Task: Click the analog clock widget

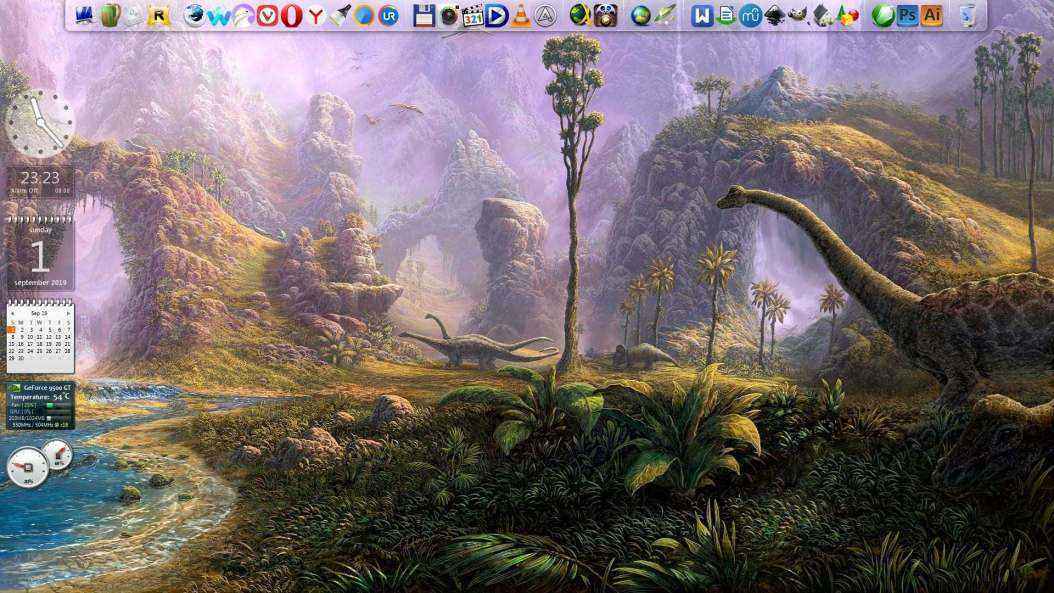Action: point(40,124)
